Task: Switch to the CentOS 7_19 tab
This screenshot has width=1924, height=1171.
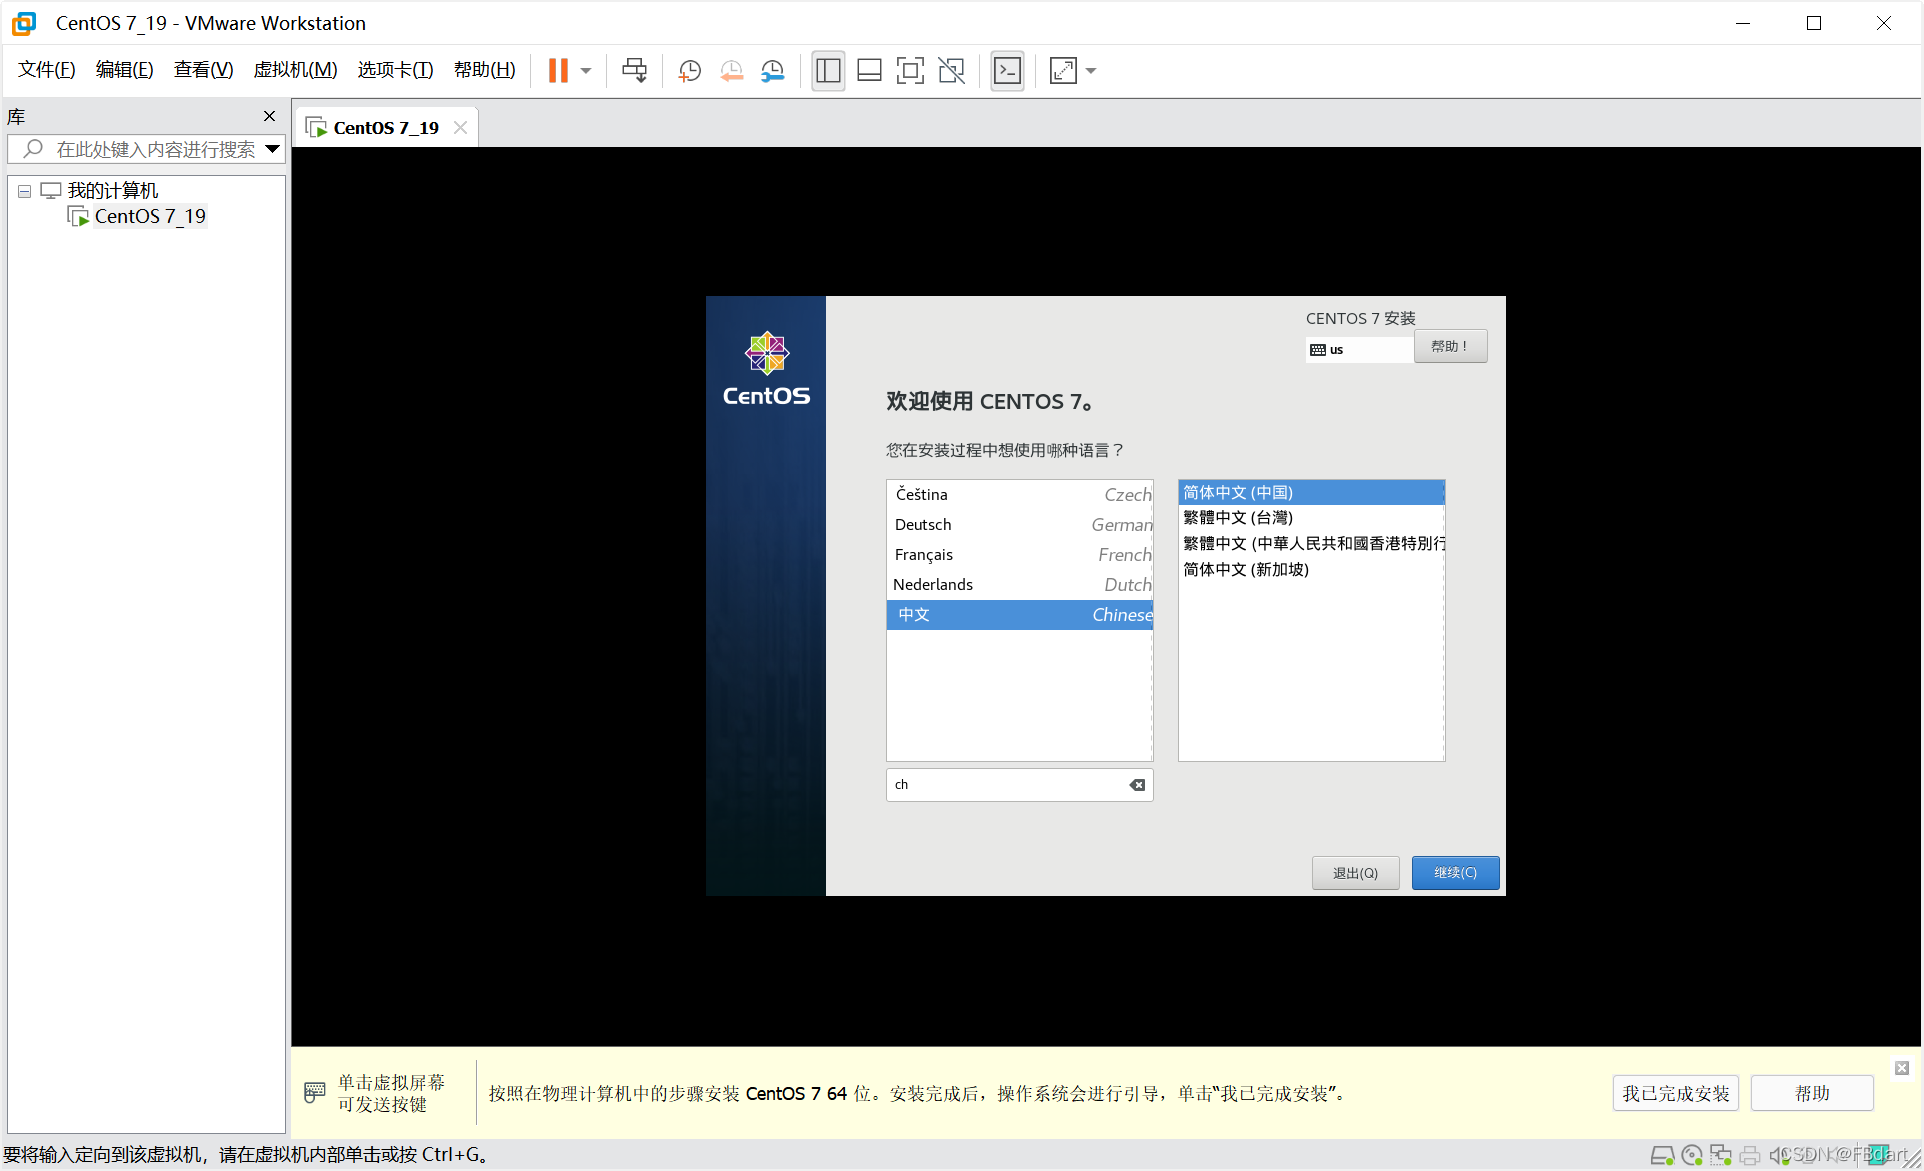Action: [385, 127]
